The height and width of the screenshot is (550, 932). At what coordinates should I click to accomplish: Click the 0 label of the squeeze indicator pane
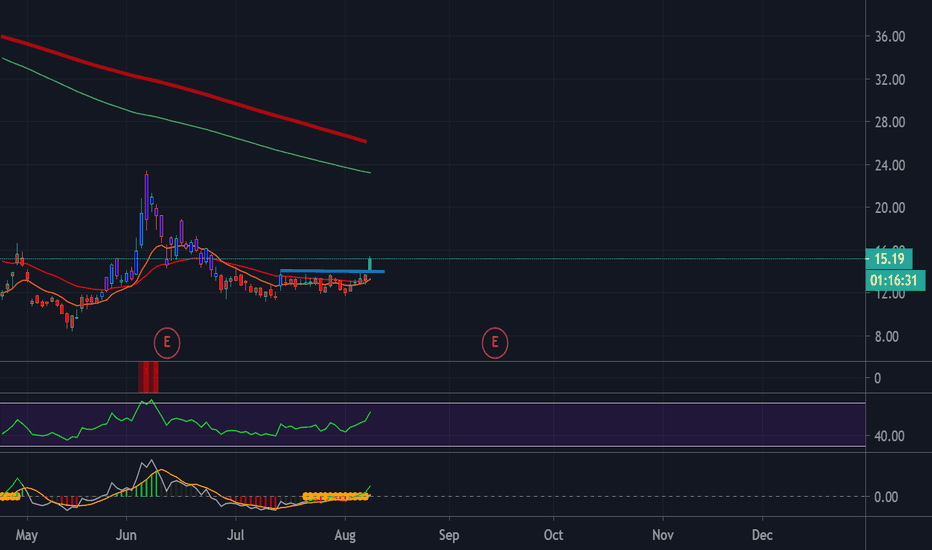[x=877, y=378]
